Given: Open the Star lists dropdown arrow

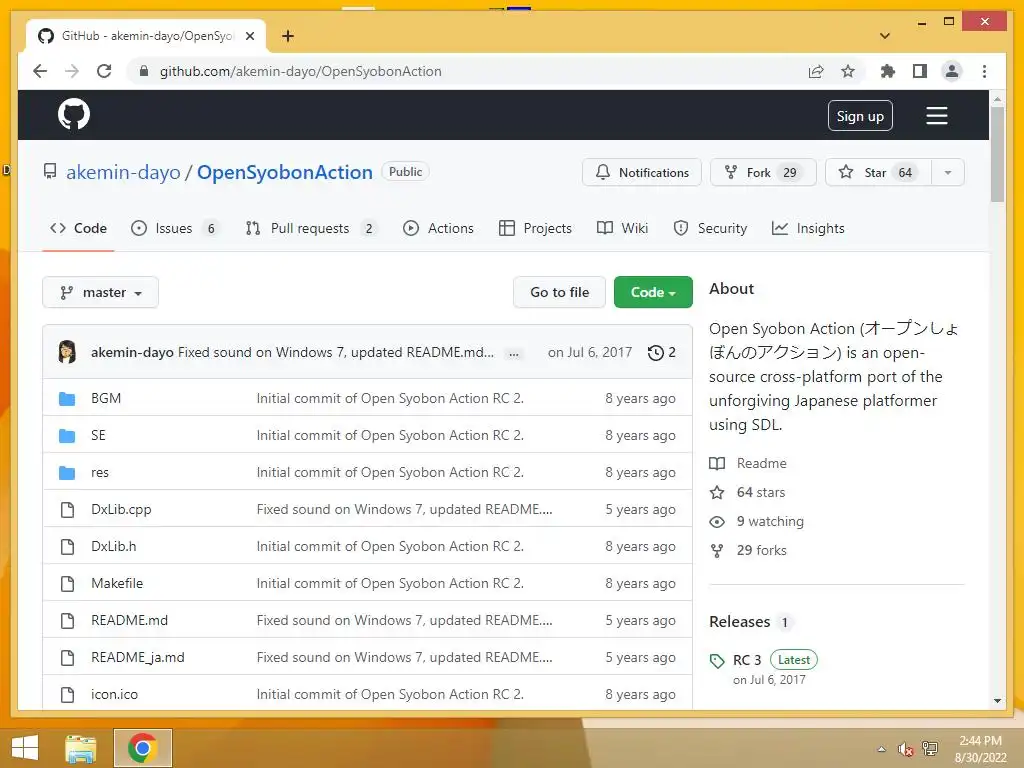Looking at the screenshot, I should click(x=948, y=172).
